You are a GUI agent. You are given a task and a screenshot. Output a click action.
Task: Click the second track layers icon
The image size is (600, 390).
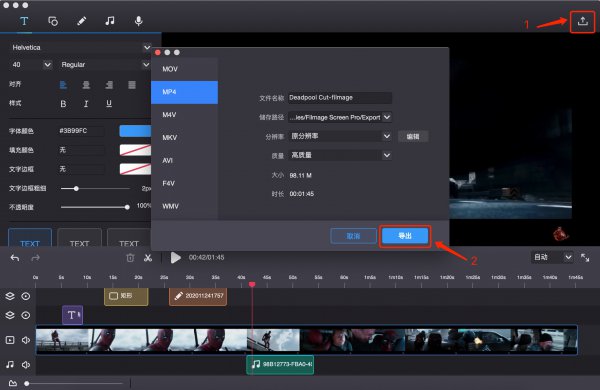(x=10, y=315)
